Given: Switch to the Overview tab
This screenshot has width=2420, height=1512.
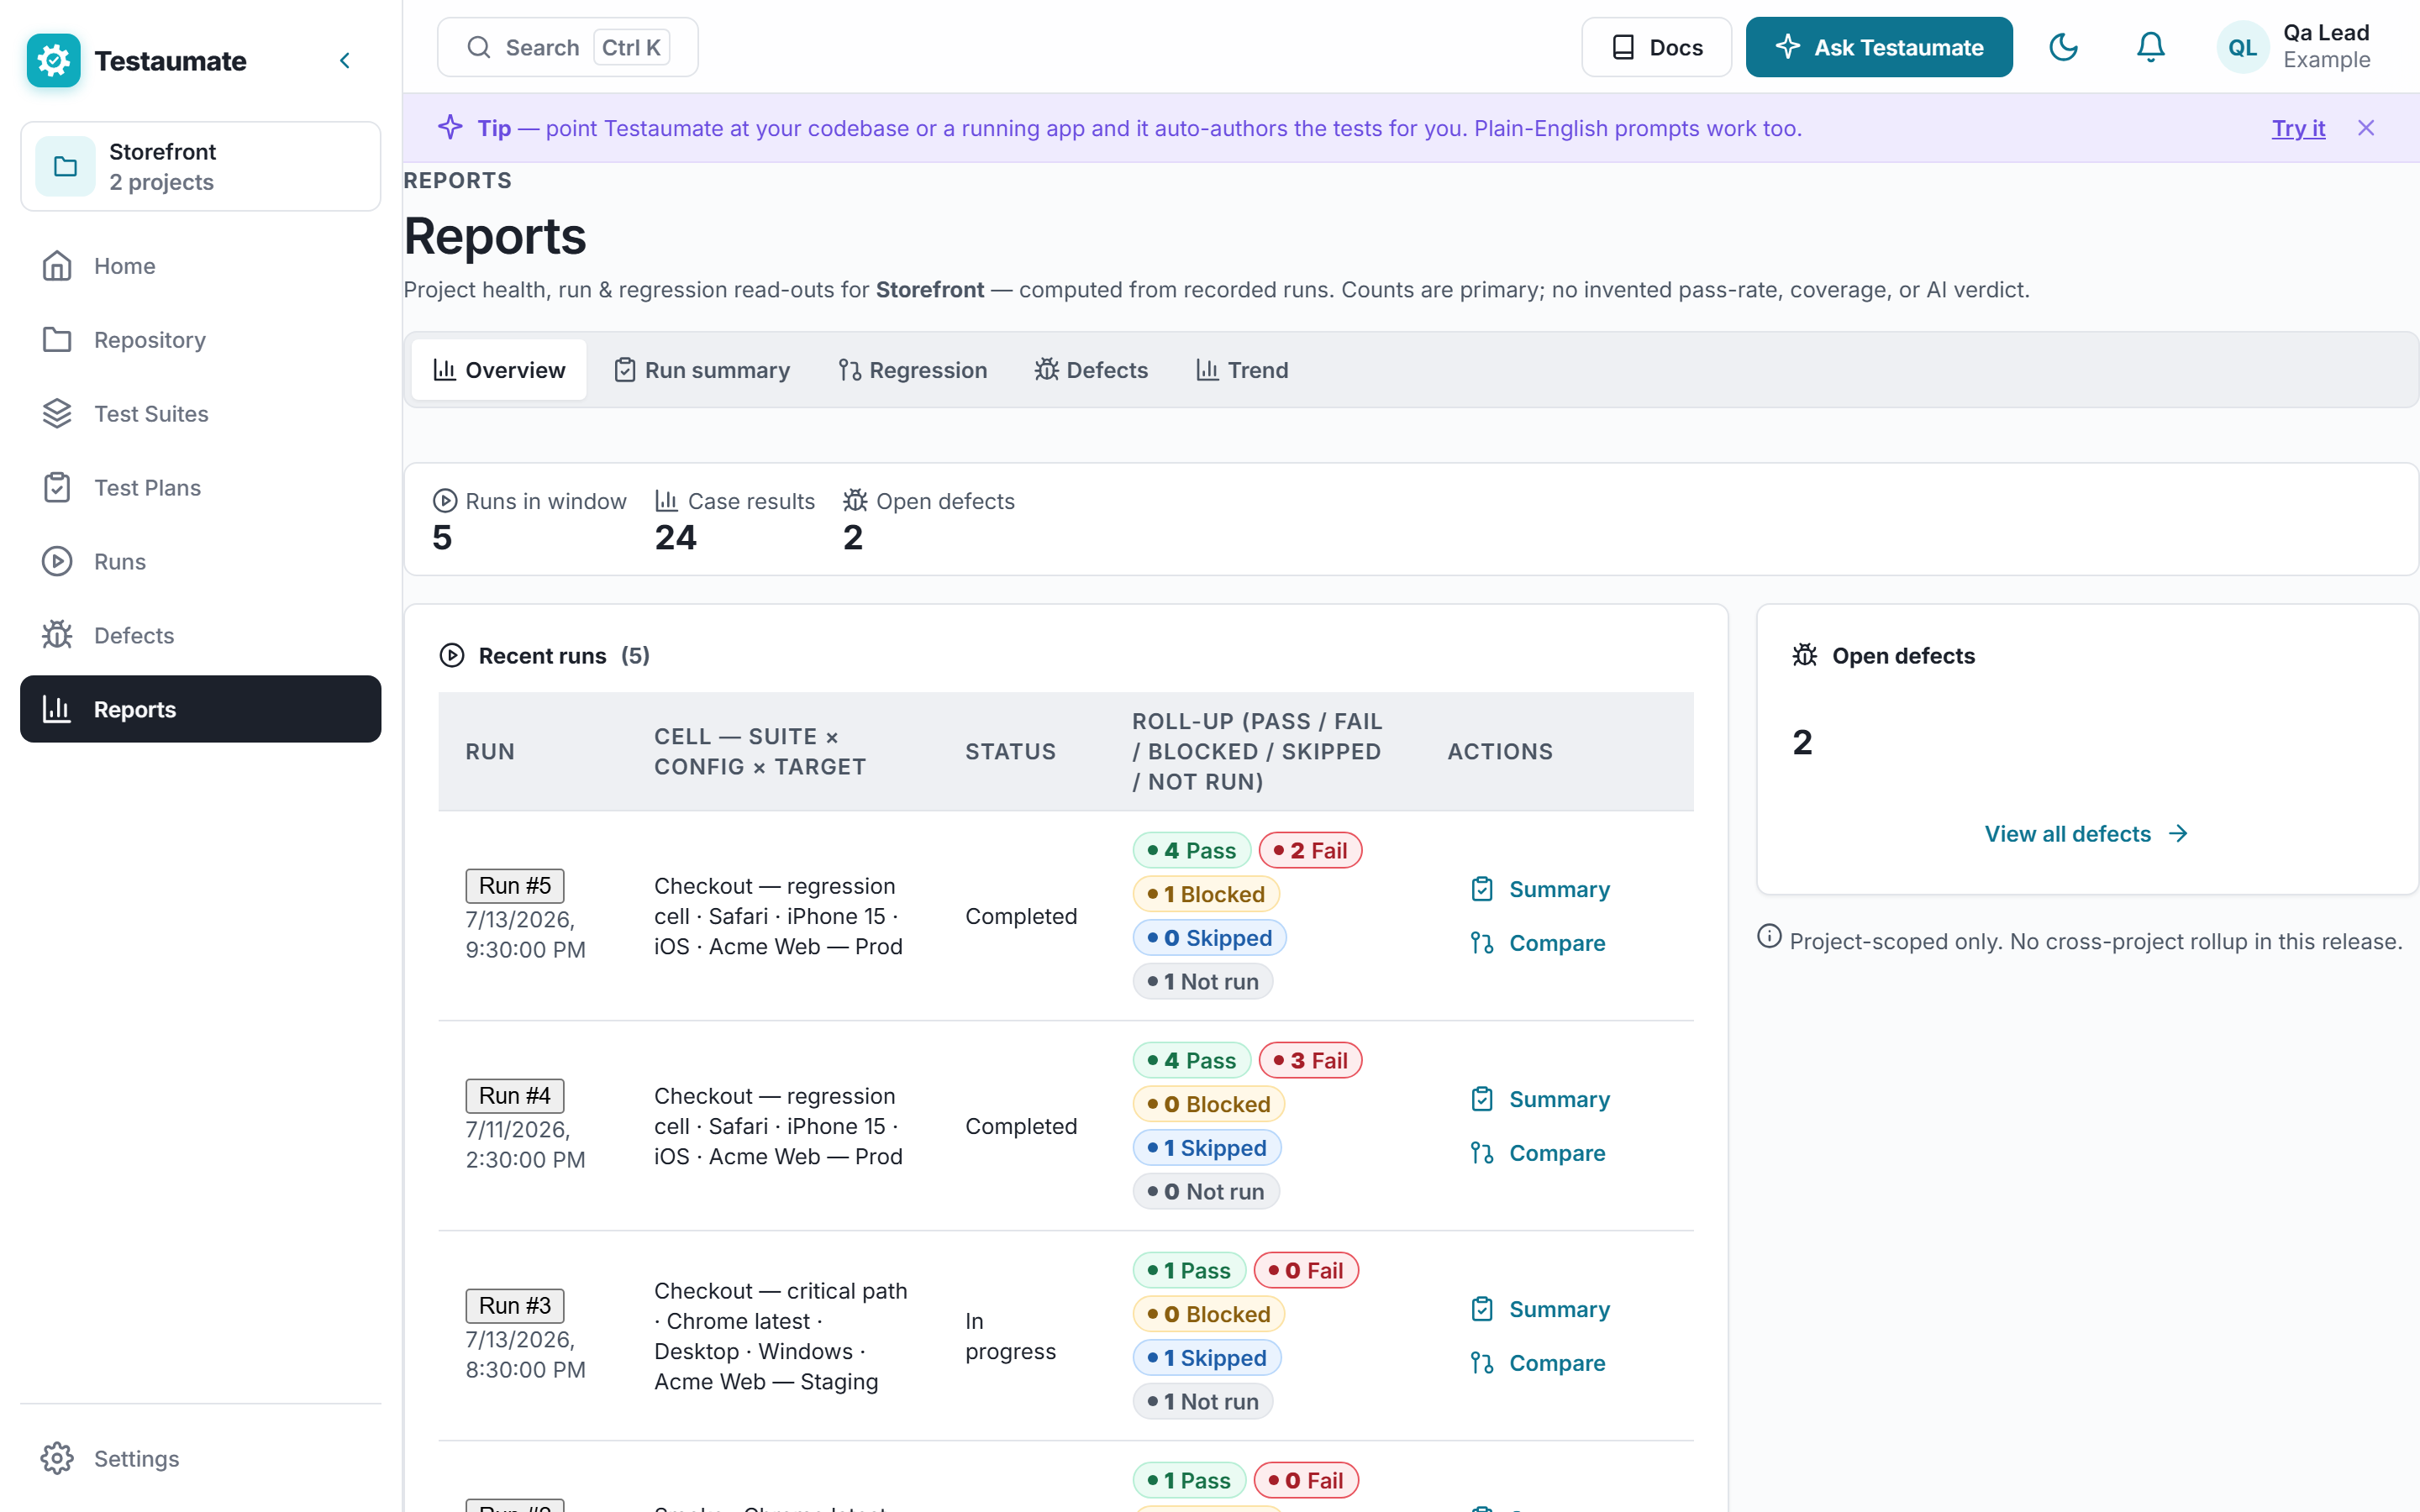Looking at the screenshot, I should pos(499,370).
